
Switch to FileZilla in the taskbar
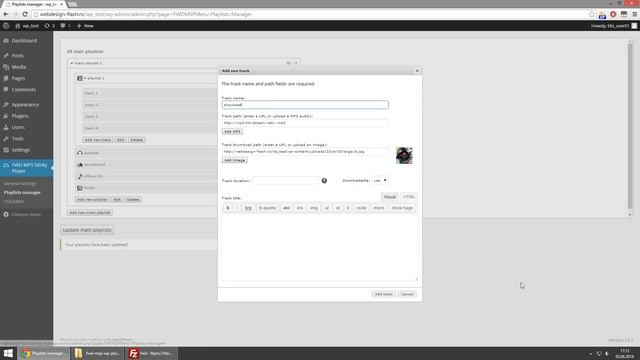pyautogui.click(x=151, y=353)
